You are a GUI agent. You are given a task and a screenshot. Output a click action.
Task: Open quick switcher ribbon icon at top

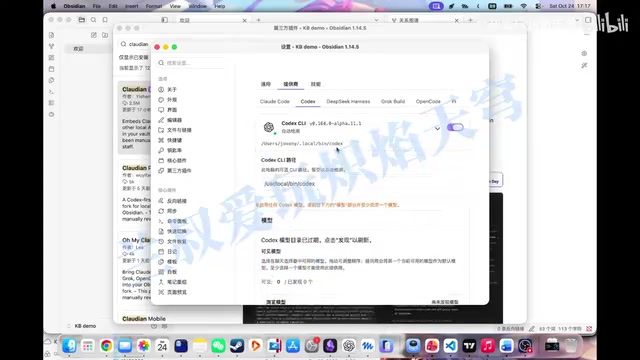(51, 35)
